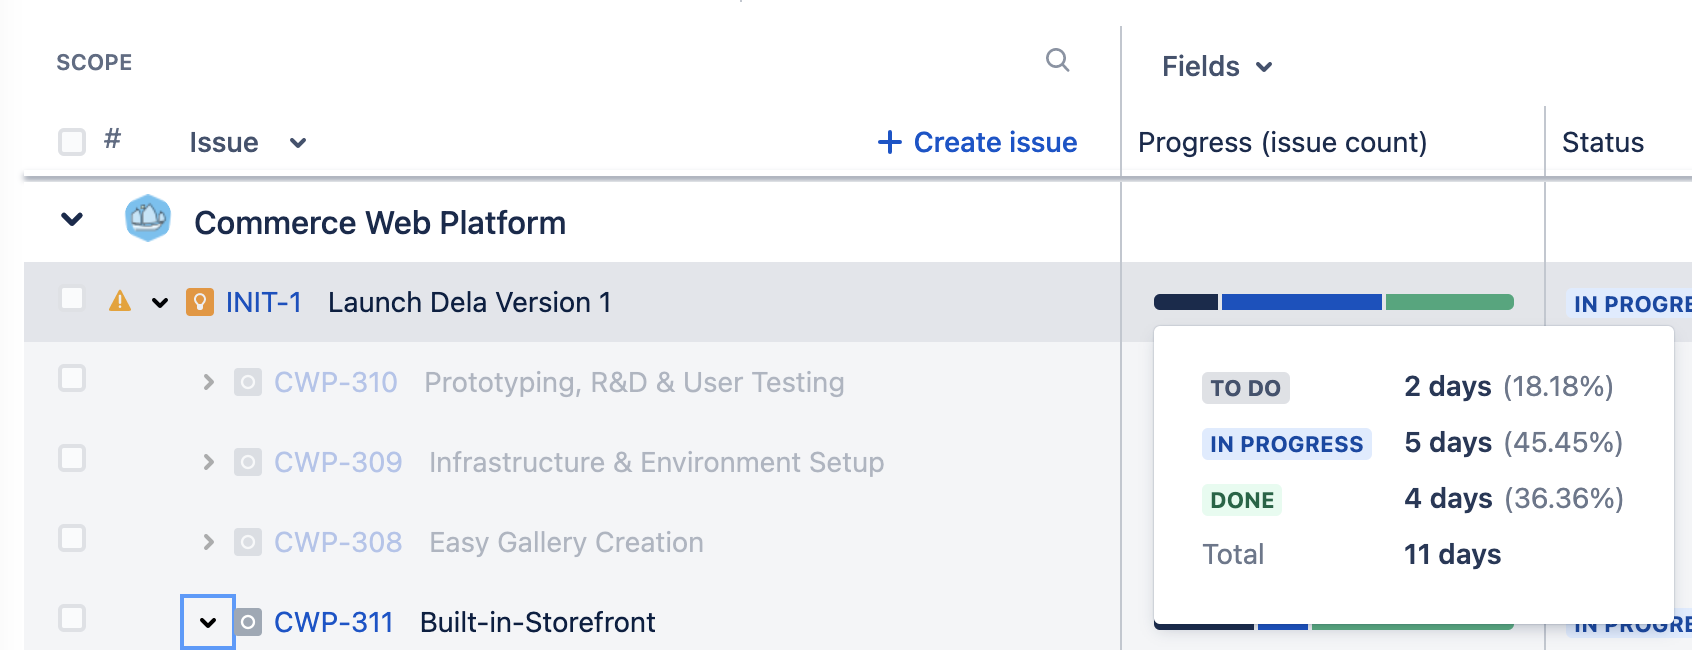Image resolution: width=1692 pixels, height=650 pixels.
Task: Collapse the Commerce Web Platform group
Action: pos(72,219)
